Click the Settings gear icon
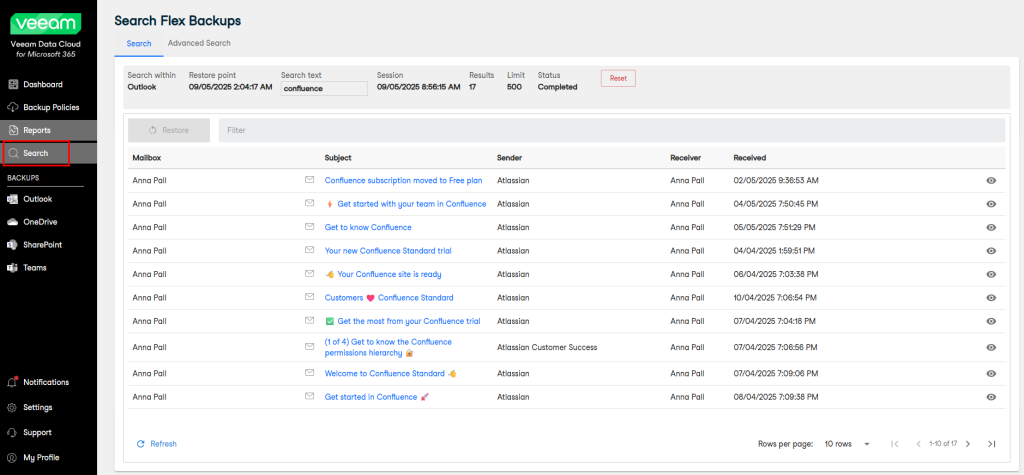 pos(12,407)
